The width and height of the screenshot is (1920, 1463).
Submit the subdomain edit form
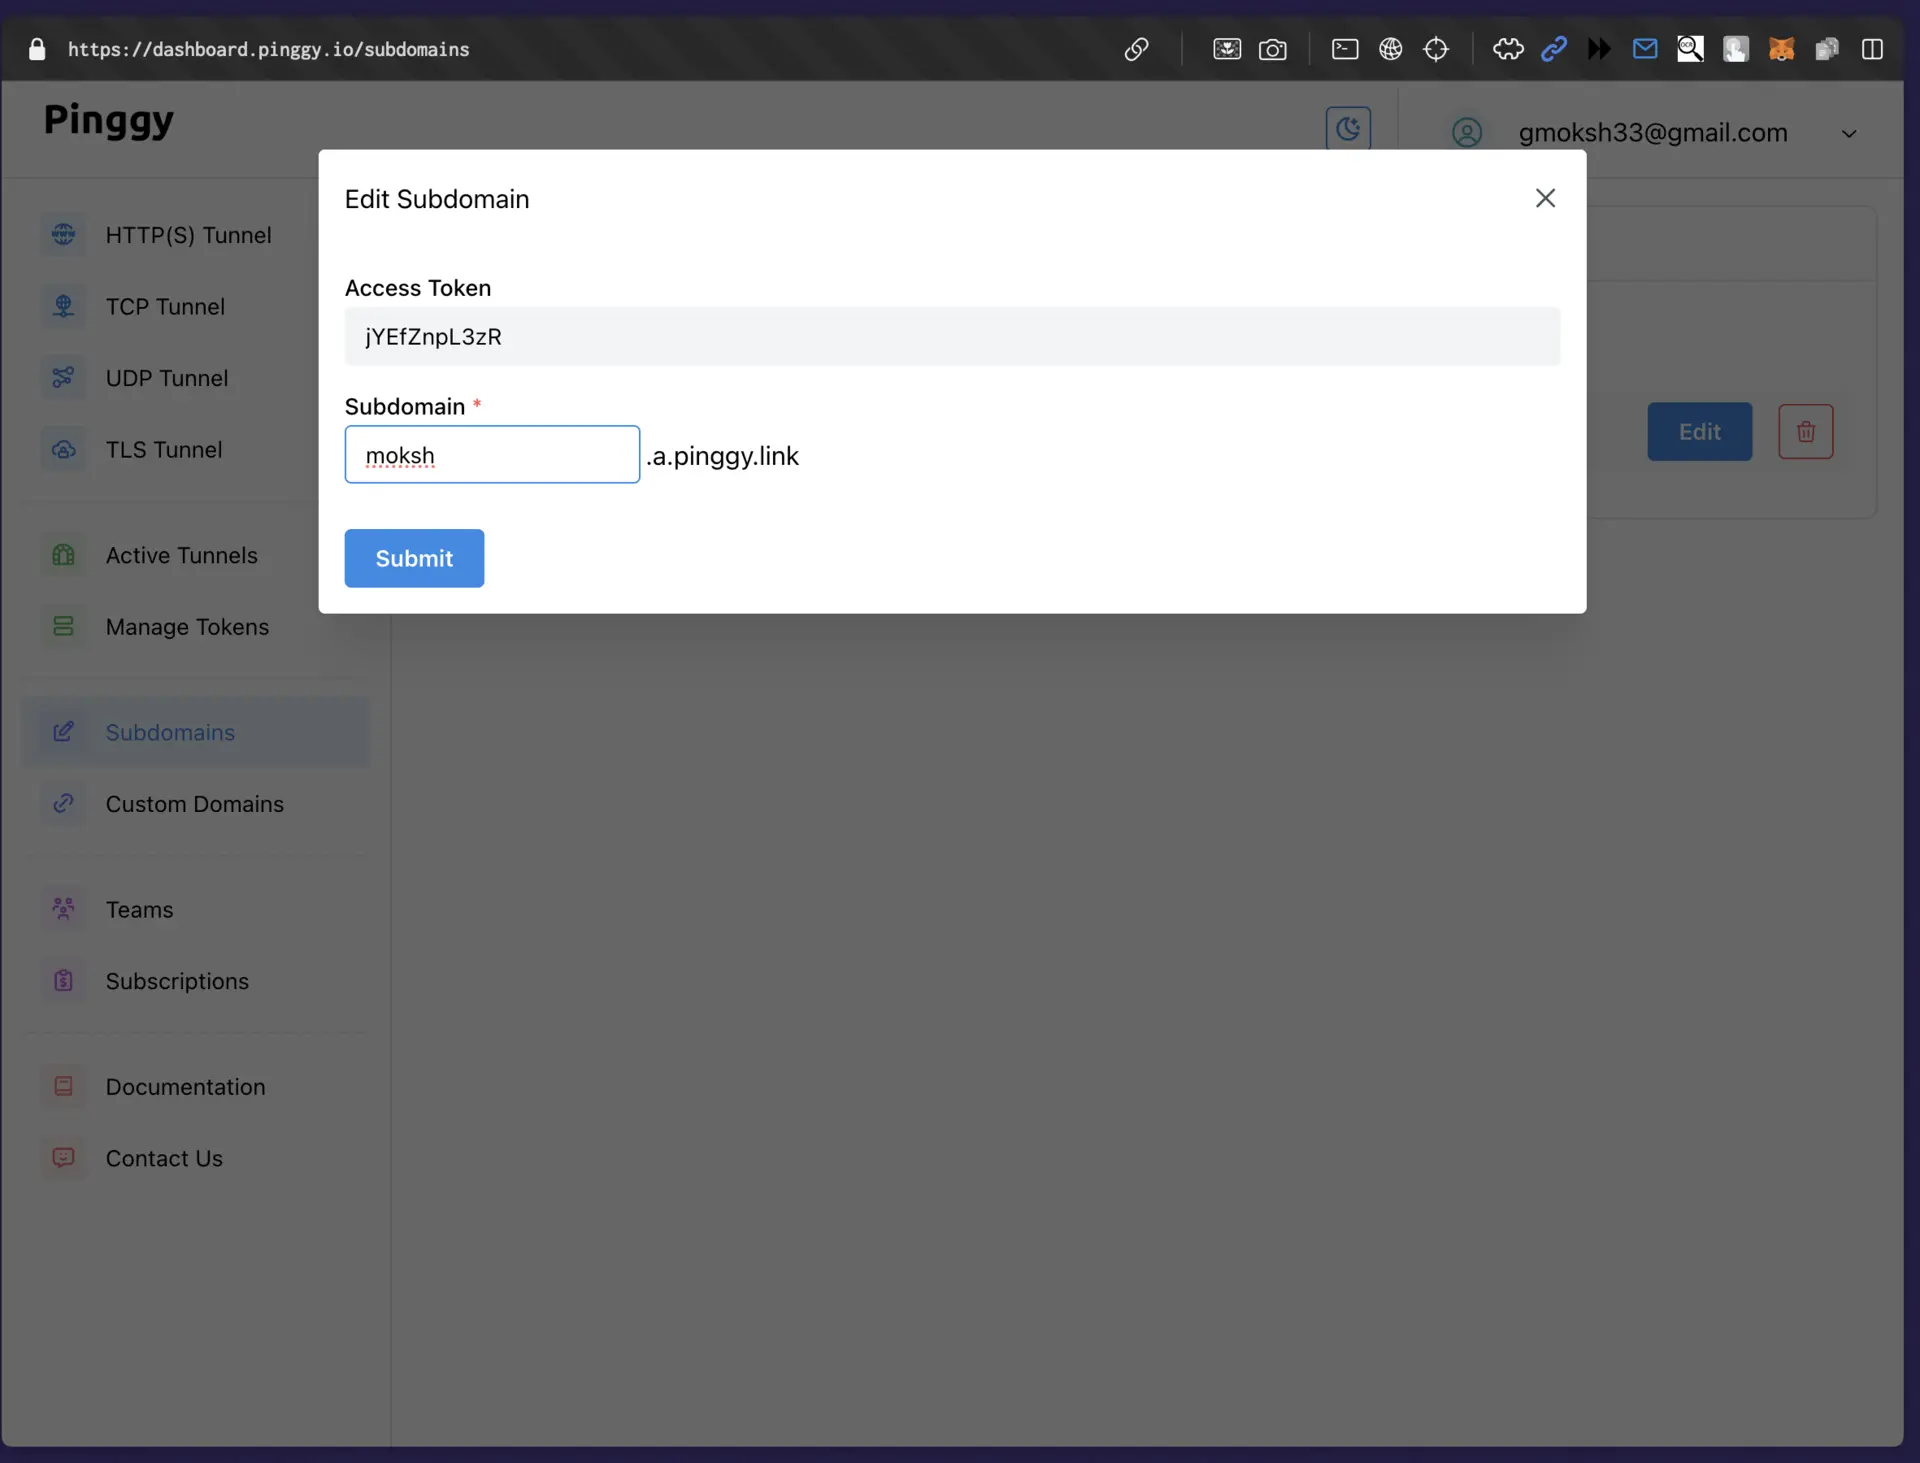(414, 558)
